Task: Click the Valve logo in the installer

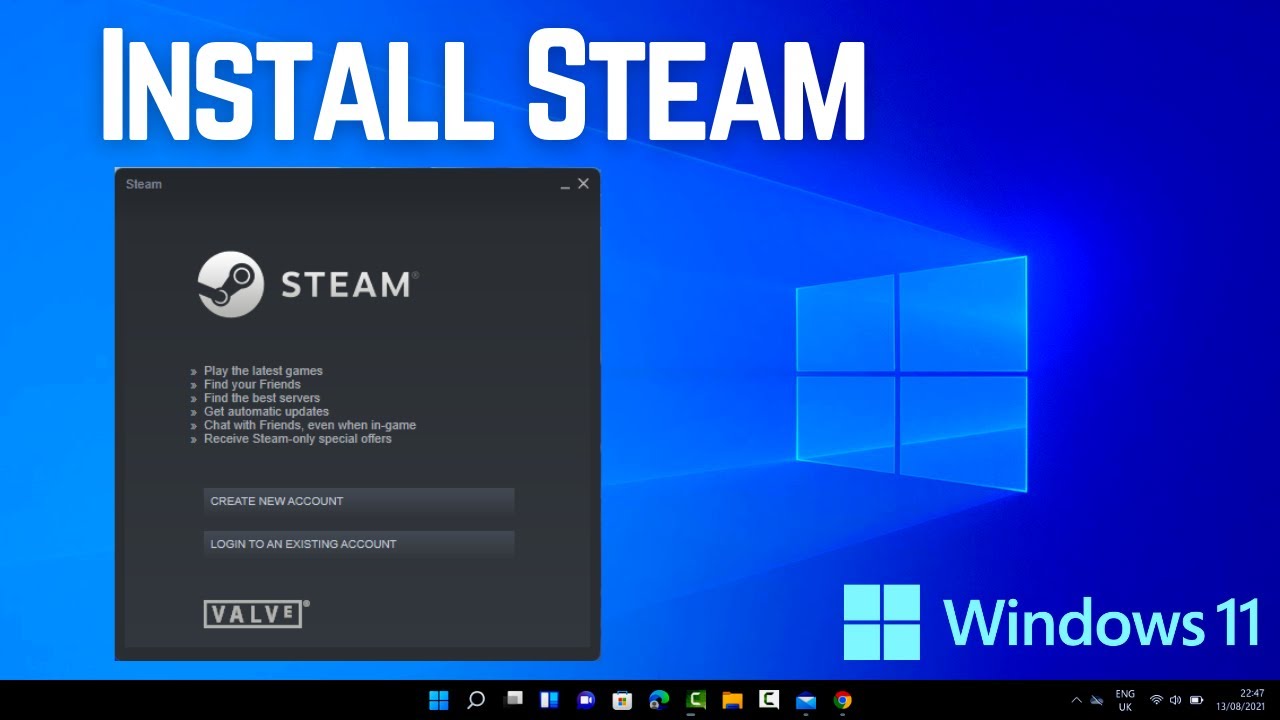Action: pos(254,614)
